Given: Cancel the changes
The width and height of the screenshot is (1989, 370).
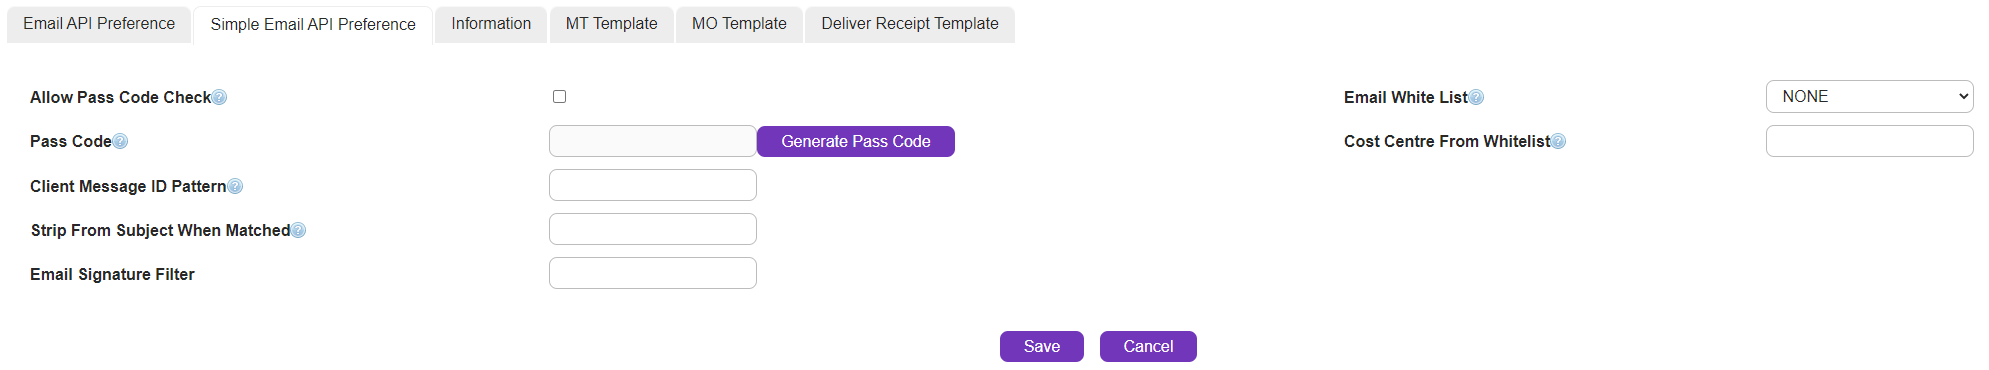Looking at the screenshot, I should tap(1148, 346).
